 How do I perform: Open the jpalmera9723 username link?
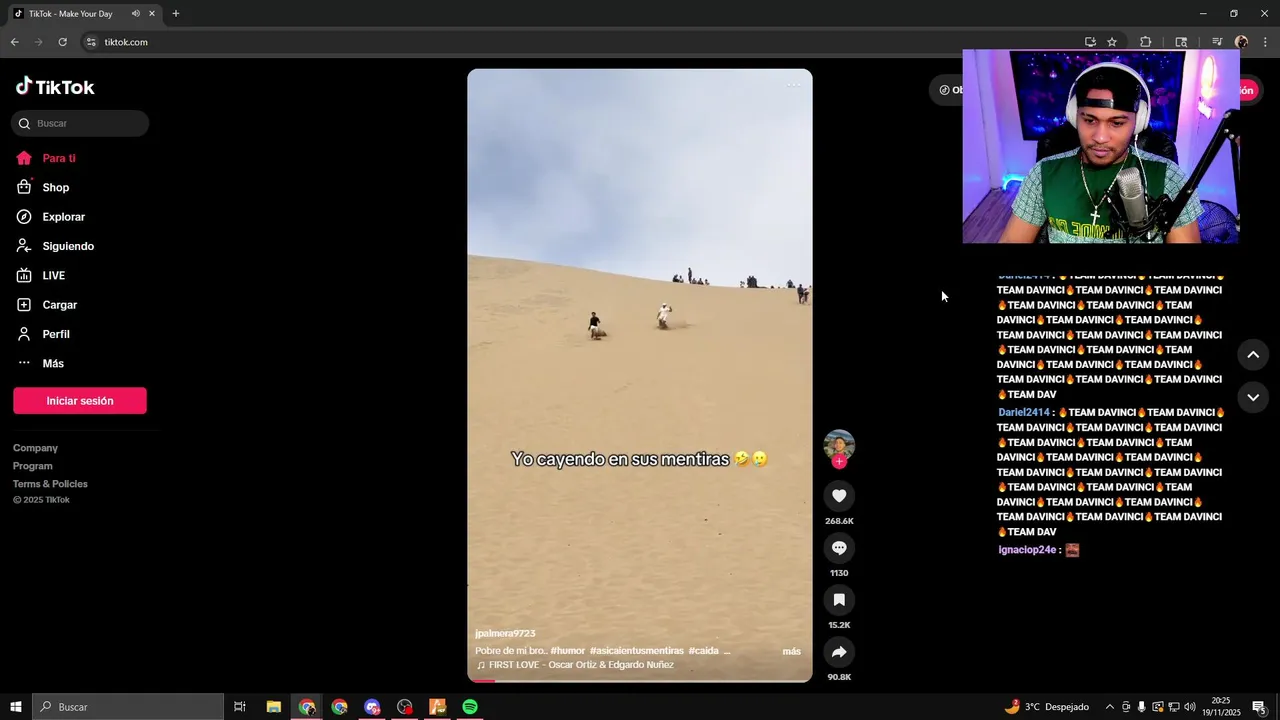505,634
